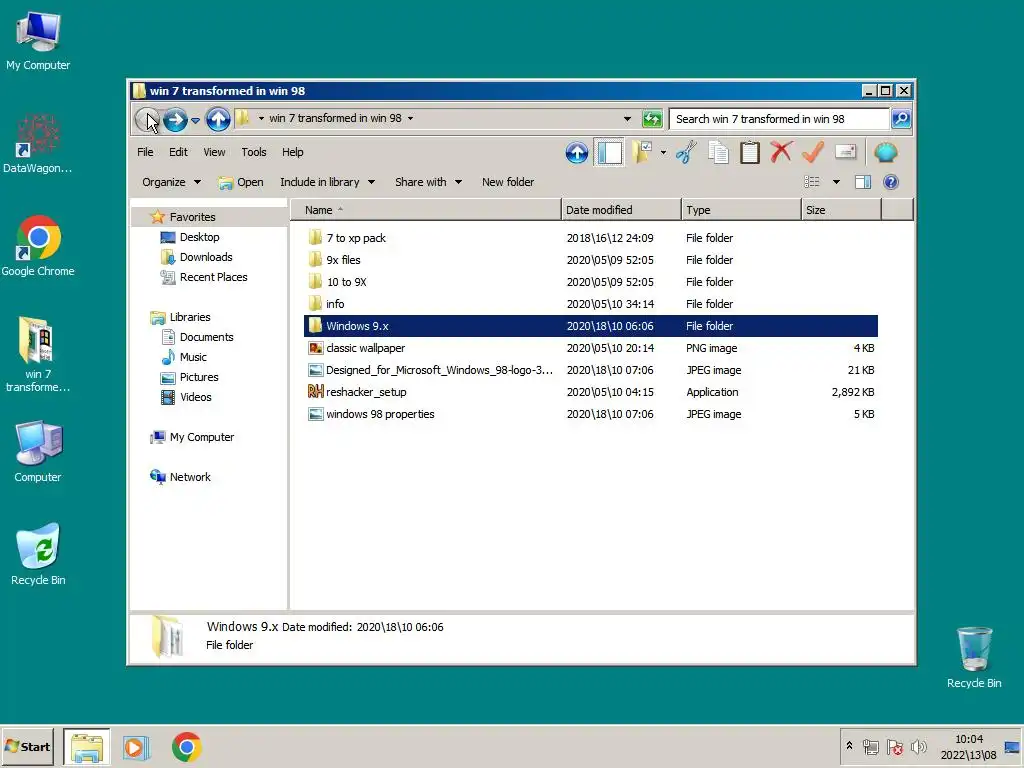Click the scissors Cut icon
The height and width of the screenshot is (768, 1024).
(686, 153)
